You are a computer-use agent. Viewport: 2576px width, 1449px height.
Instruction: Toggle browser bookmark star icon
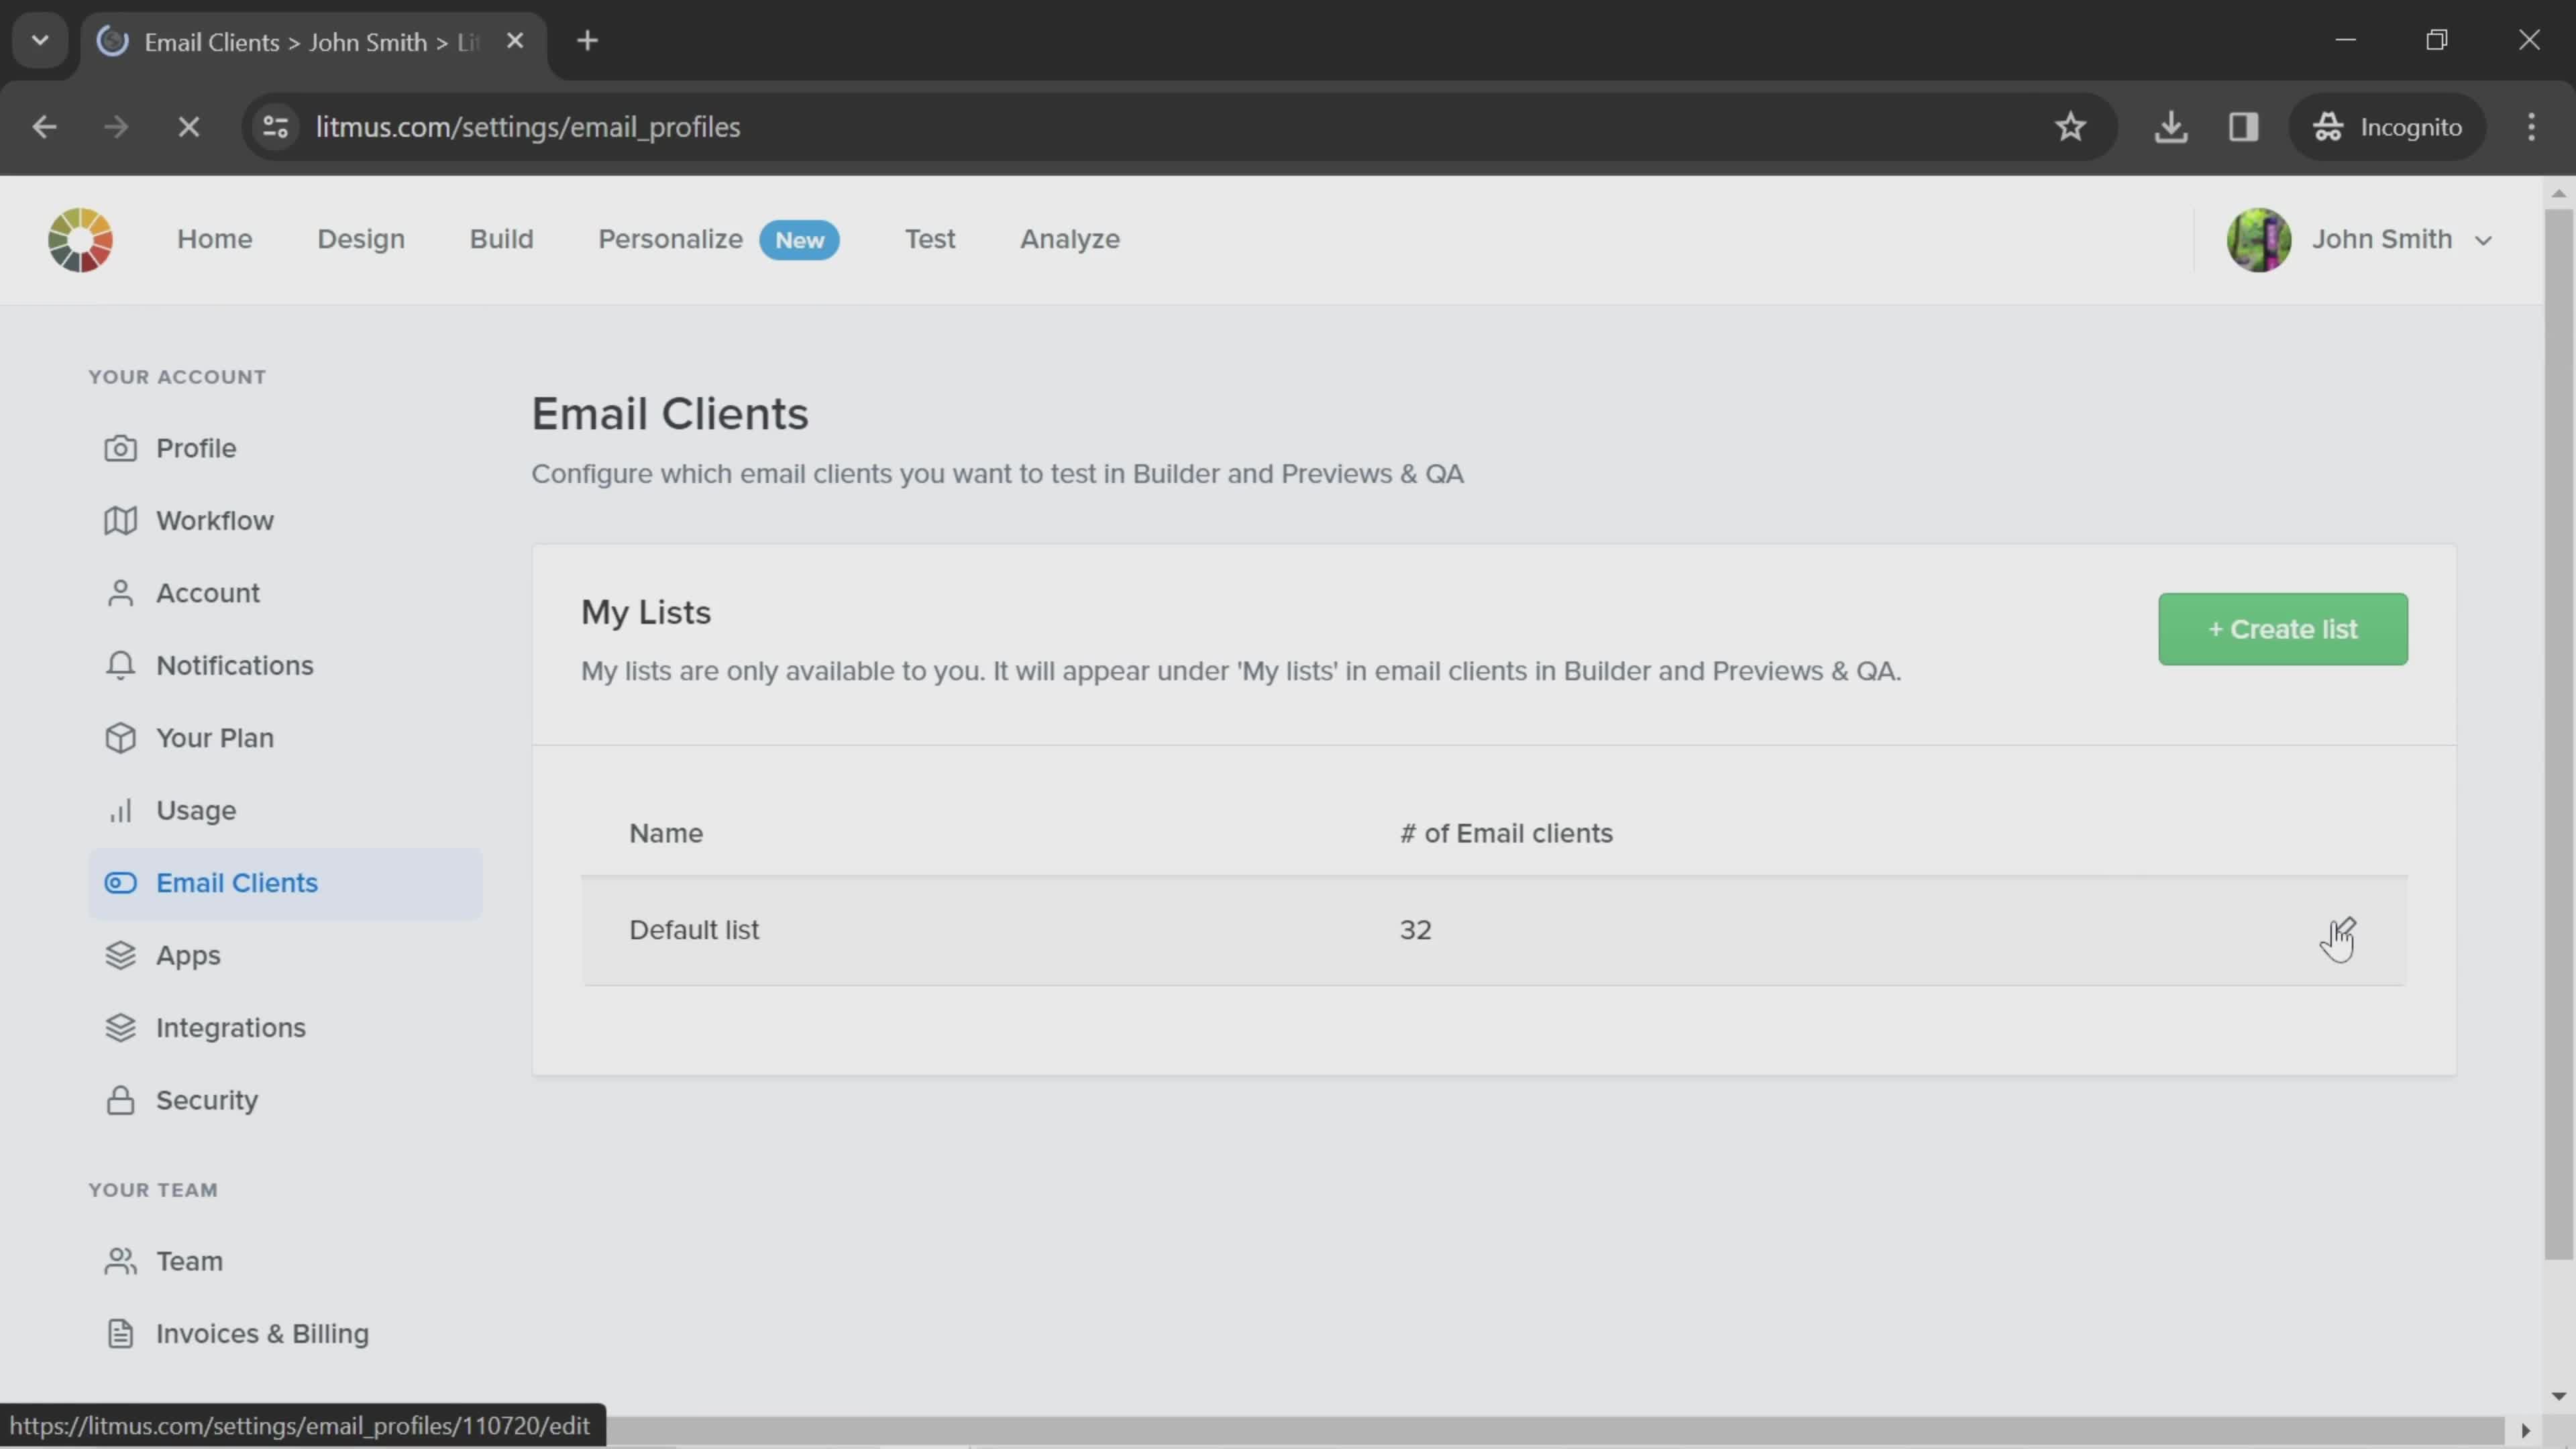(2070, 125)
